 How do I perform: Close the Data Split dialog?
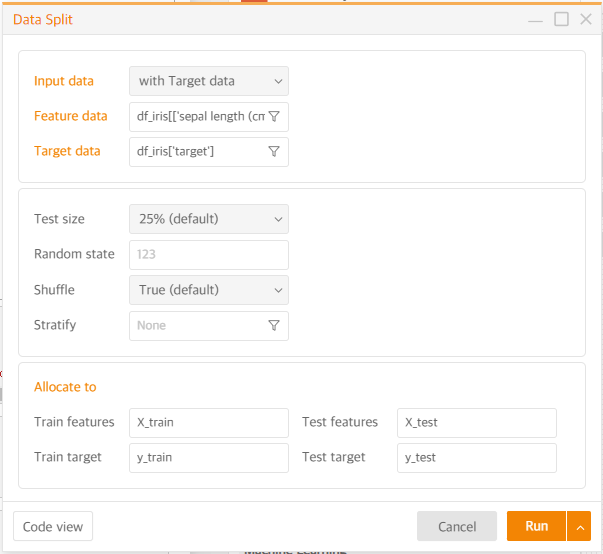click(586, 19)
